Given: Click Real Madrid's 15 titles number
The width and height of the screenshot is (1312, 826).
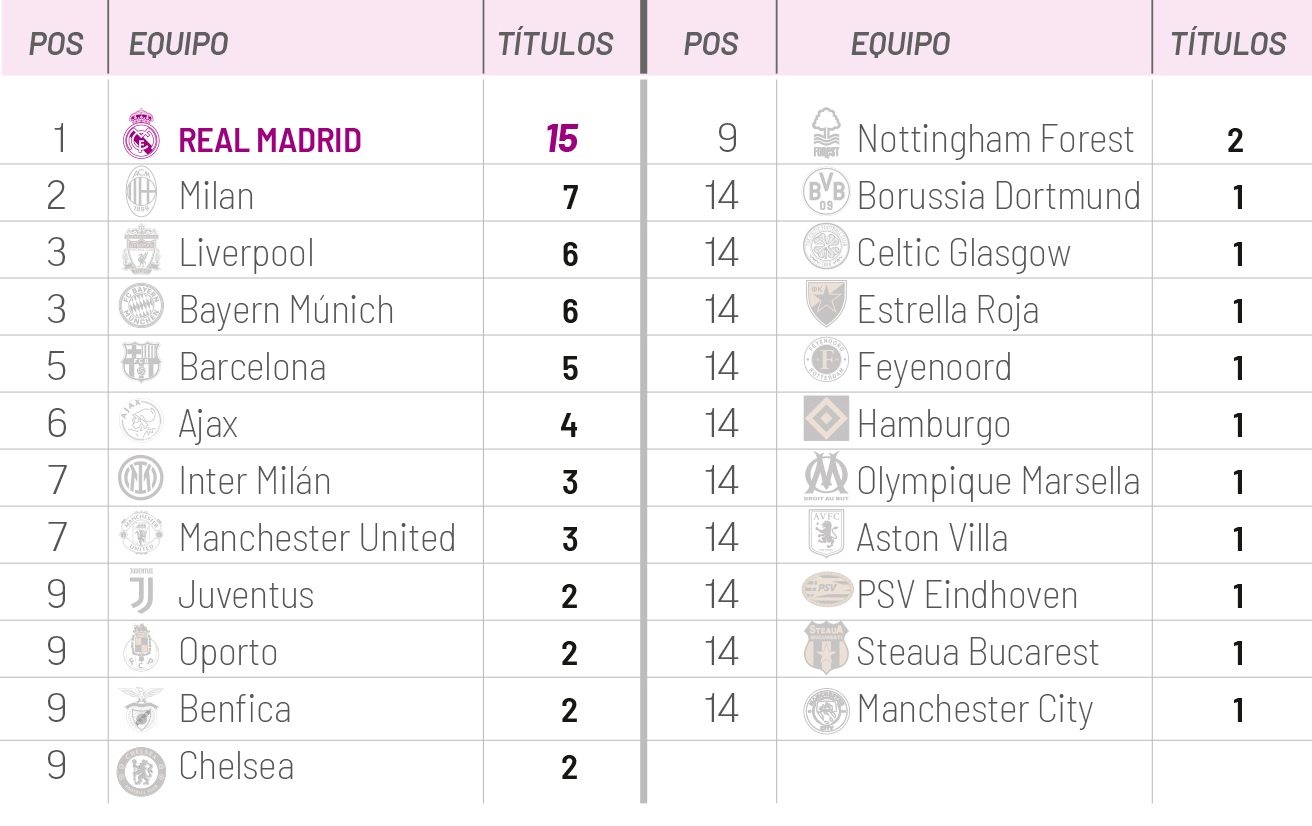Looking at the screenshot, I should tap(562, 139).
